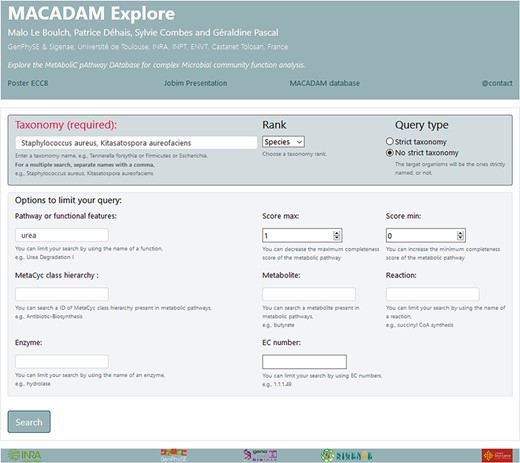Click the @contact link
Viewport: 520px width, 463px height.
[x=497, y=83]
